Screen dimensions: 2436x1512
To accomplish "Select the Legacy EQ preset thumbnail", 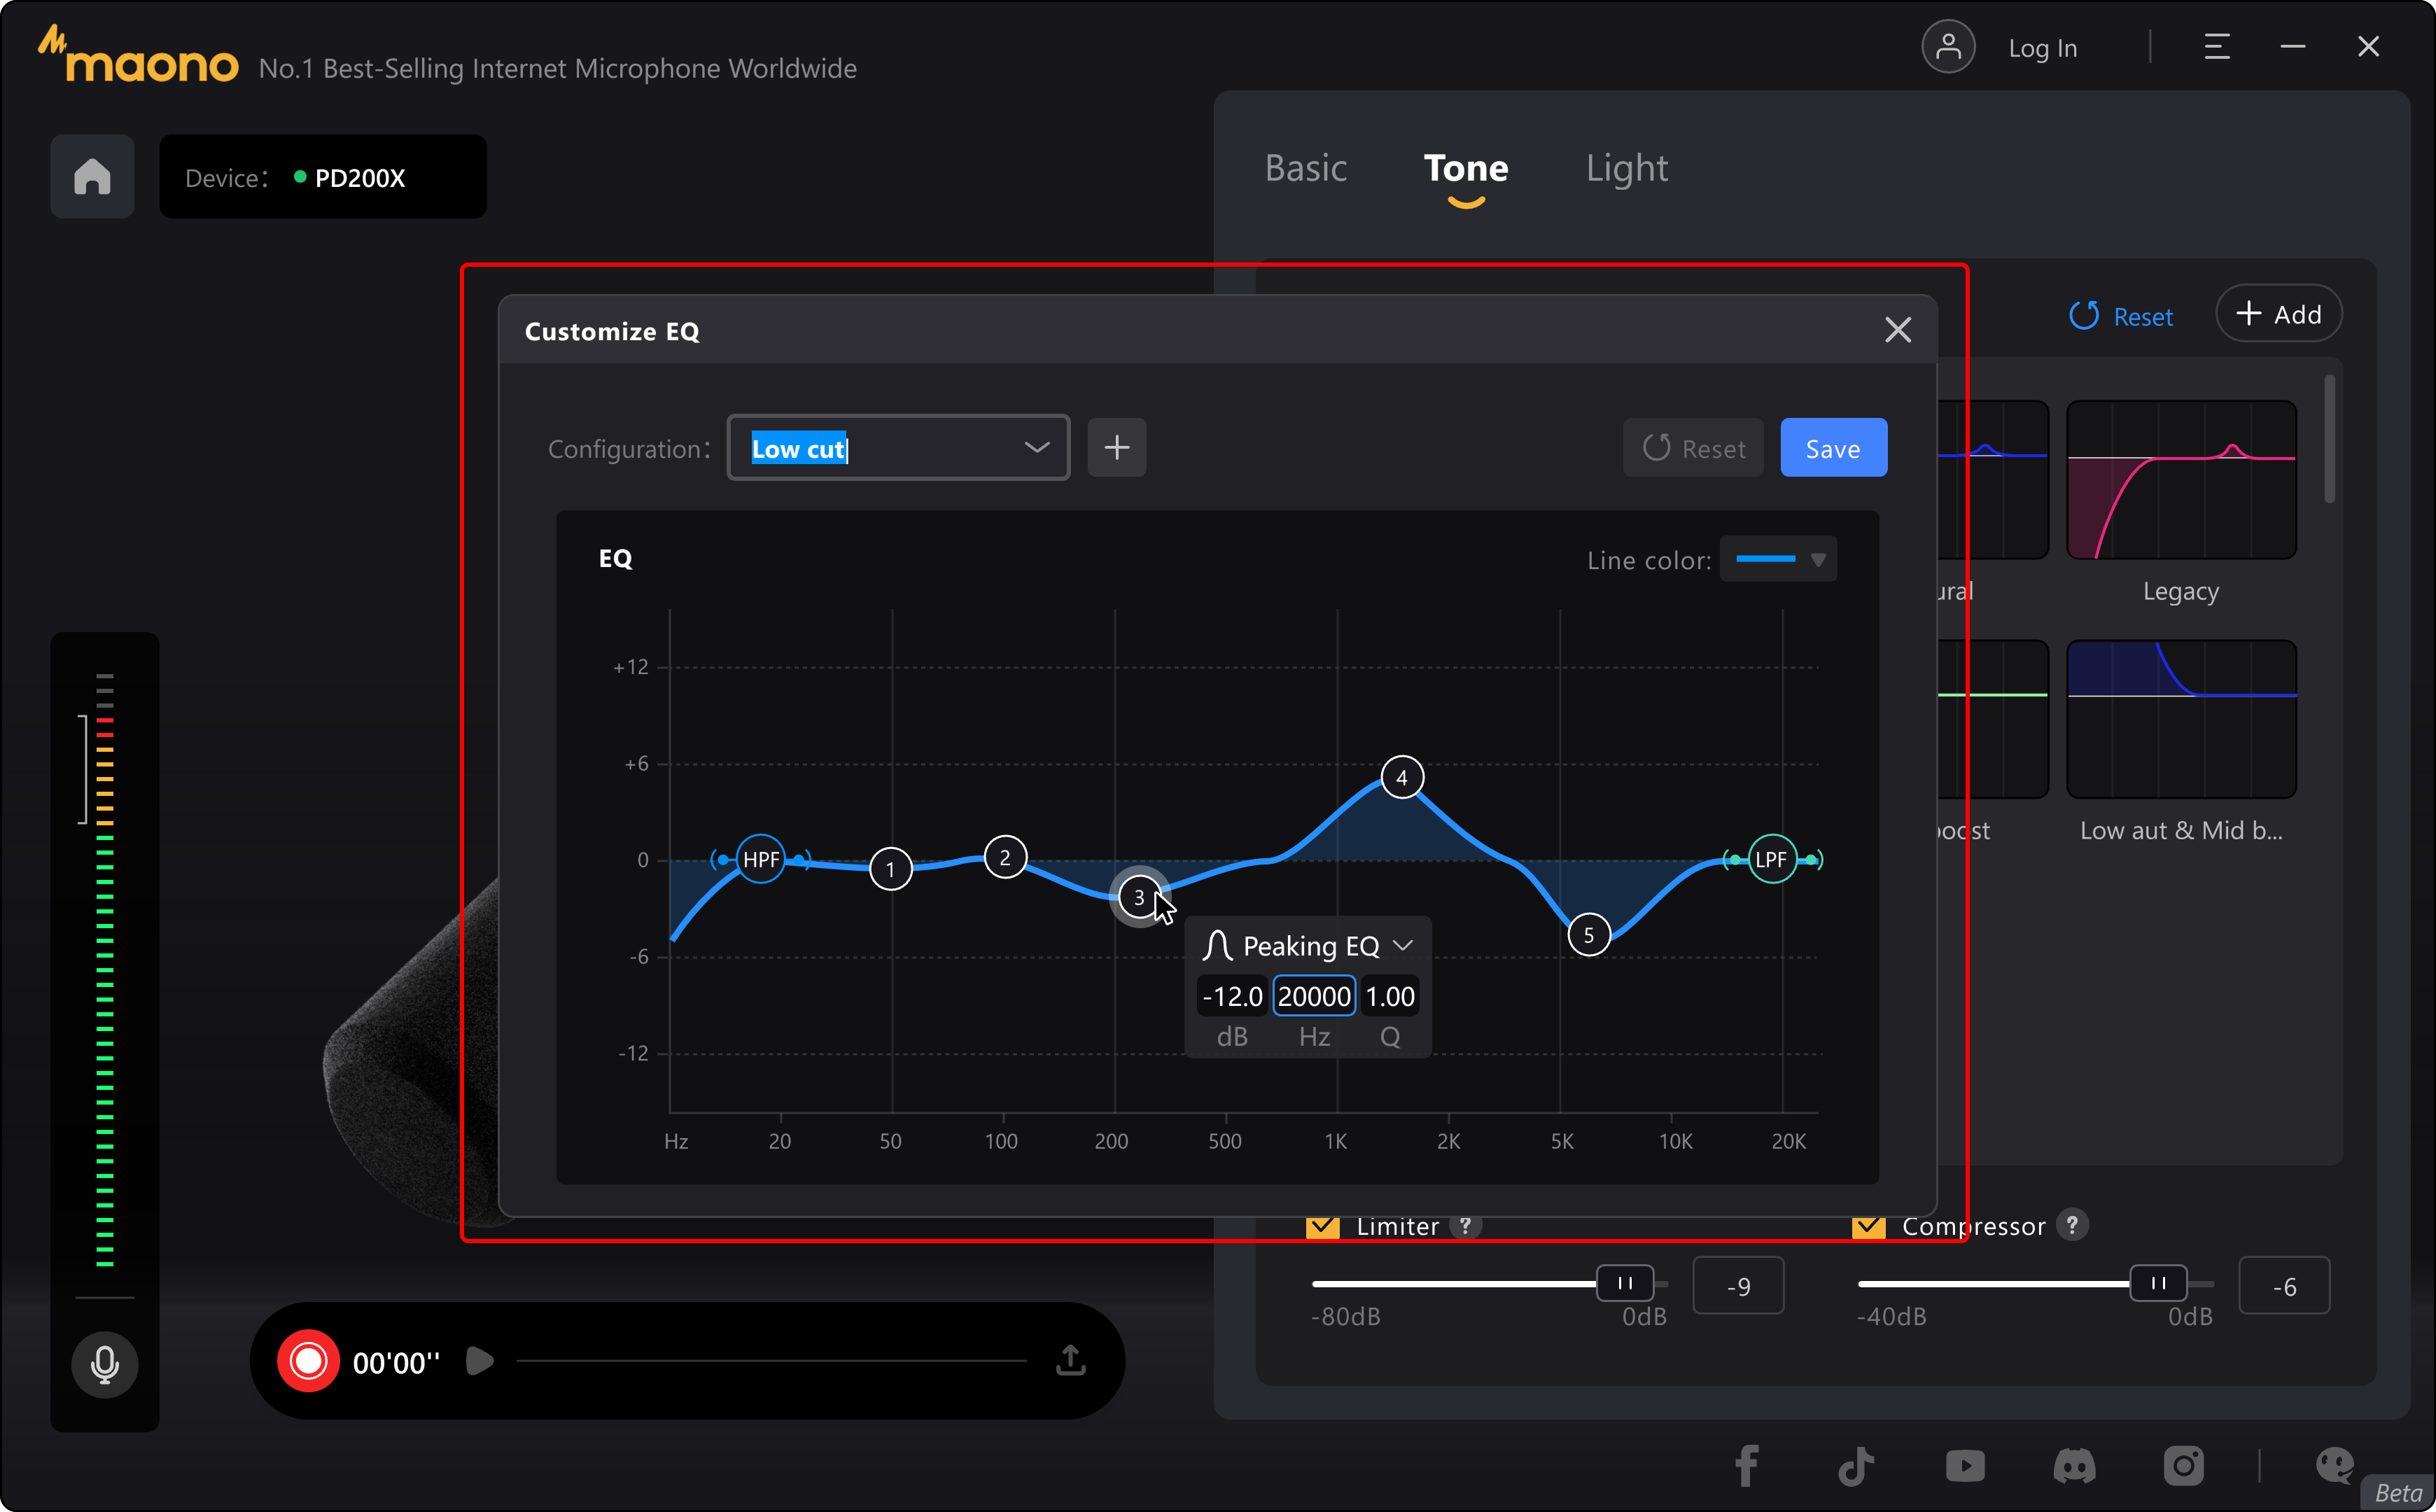I will (x=2180, y=480).
